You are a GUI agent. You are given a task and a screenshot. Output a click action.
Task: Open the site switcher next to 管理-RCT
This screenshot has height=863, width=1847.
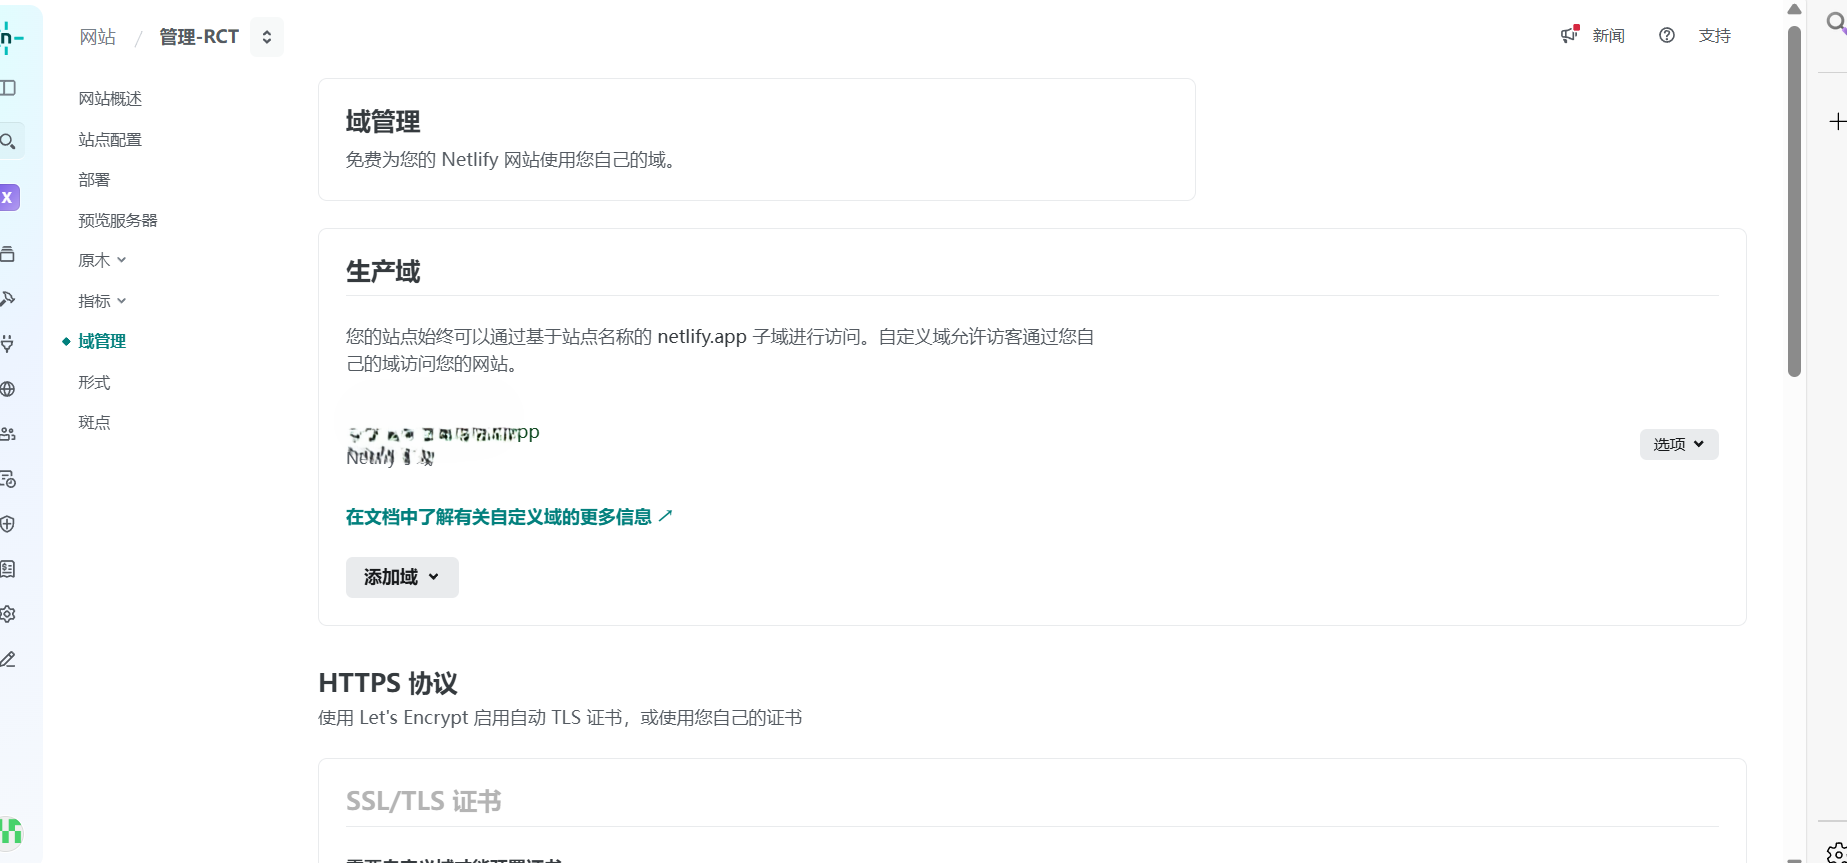(x=267, y=37)
